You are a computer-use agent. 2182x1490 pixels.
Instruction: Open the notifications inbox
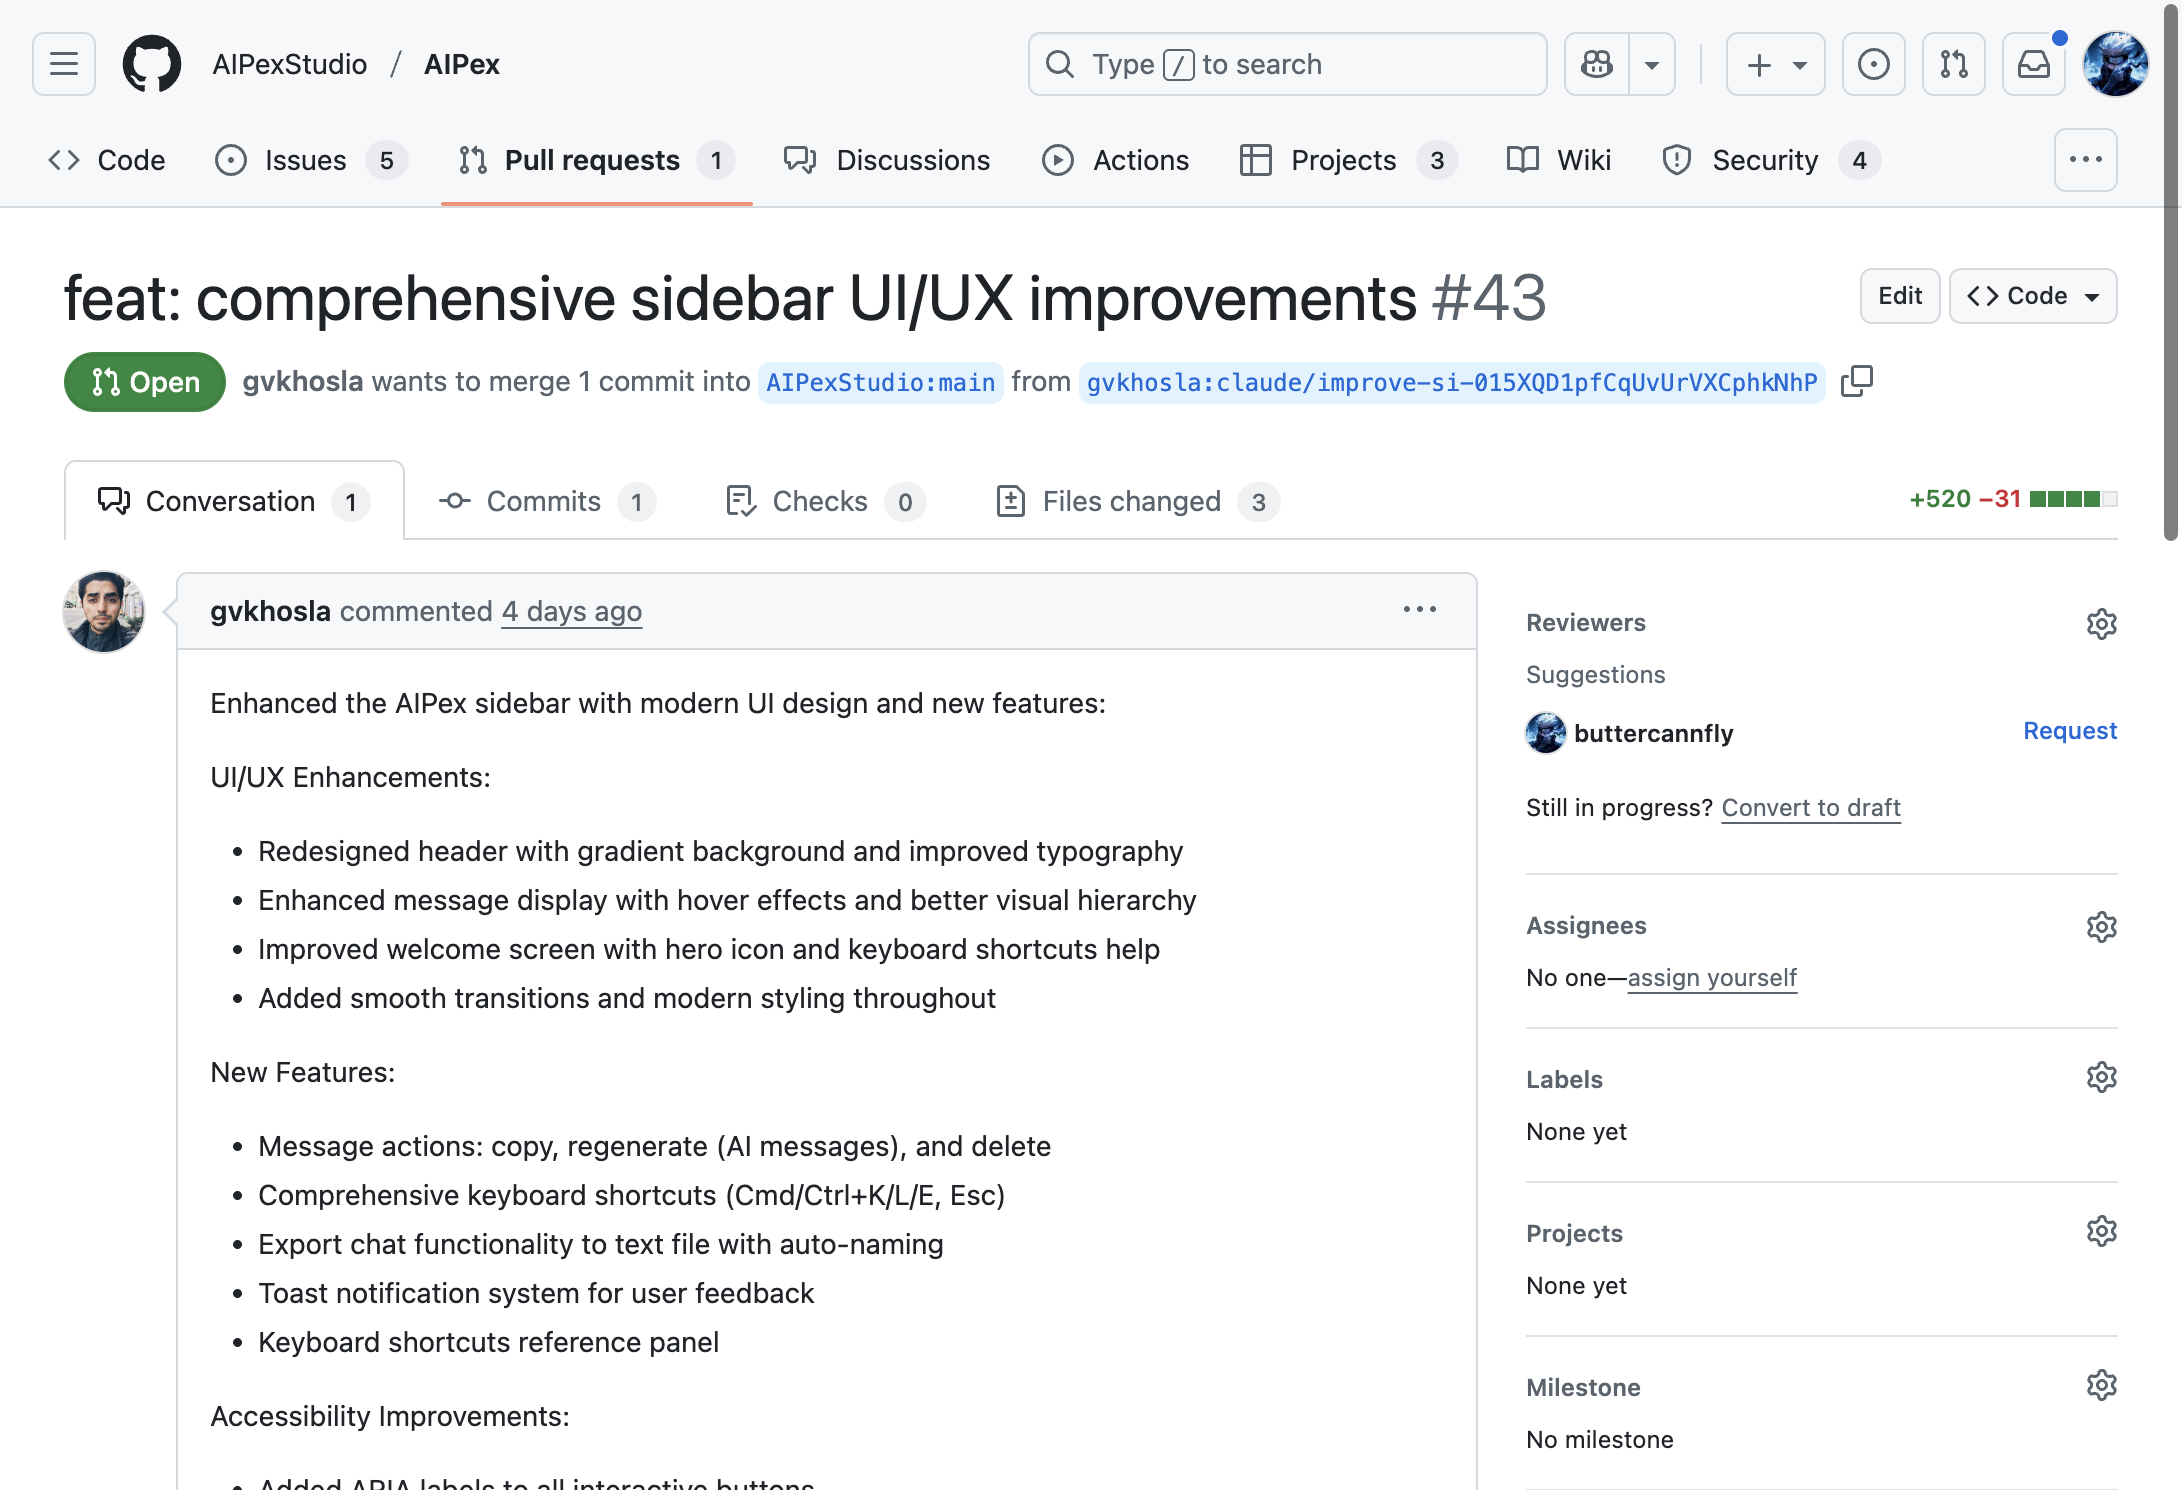pos(2033,64)
